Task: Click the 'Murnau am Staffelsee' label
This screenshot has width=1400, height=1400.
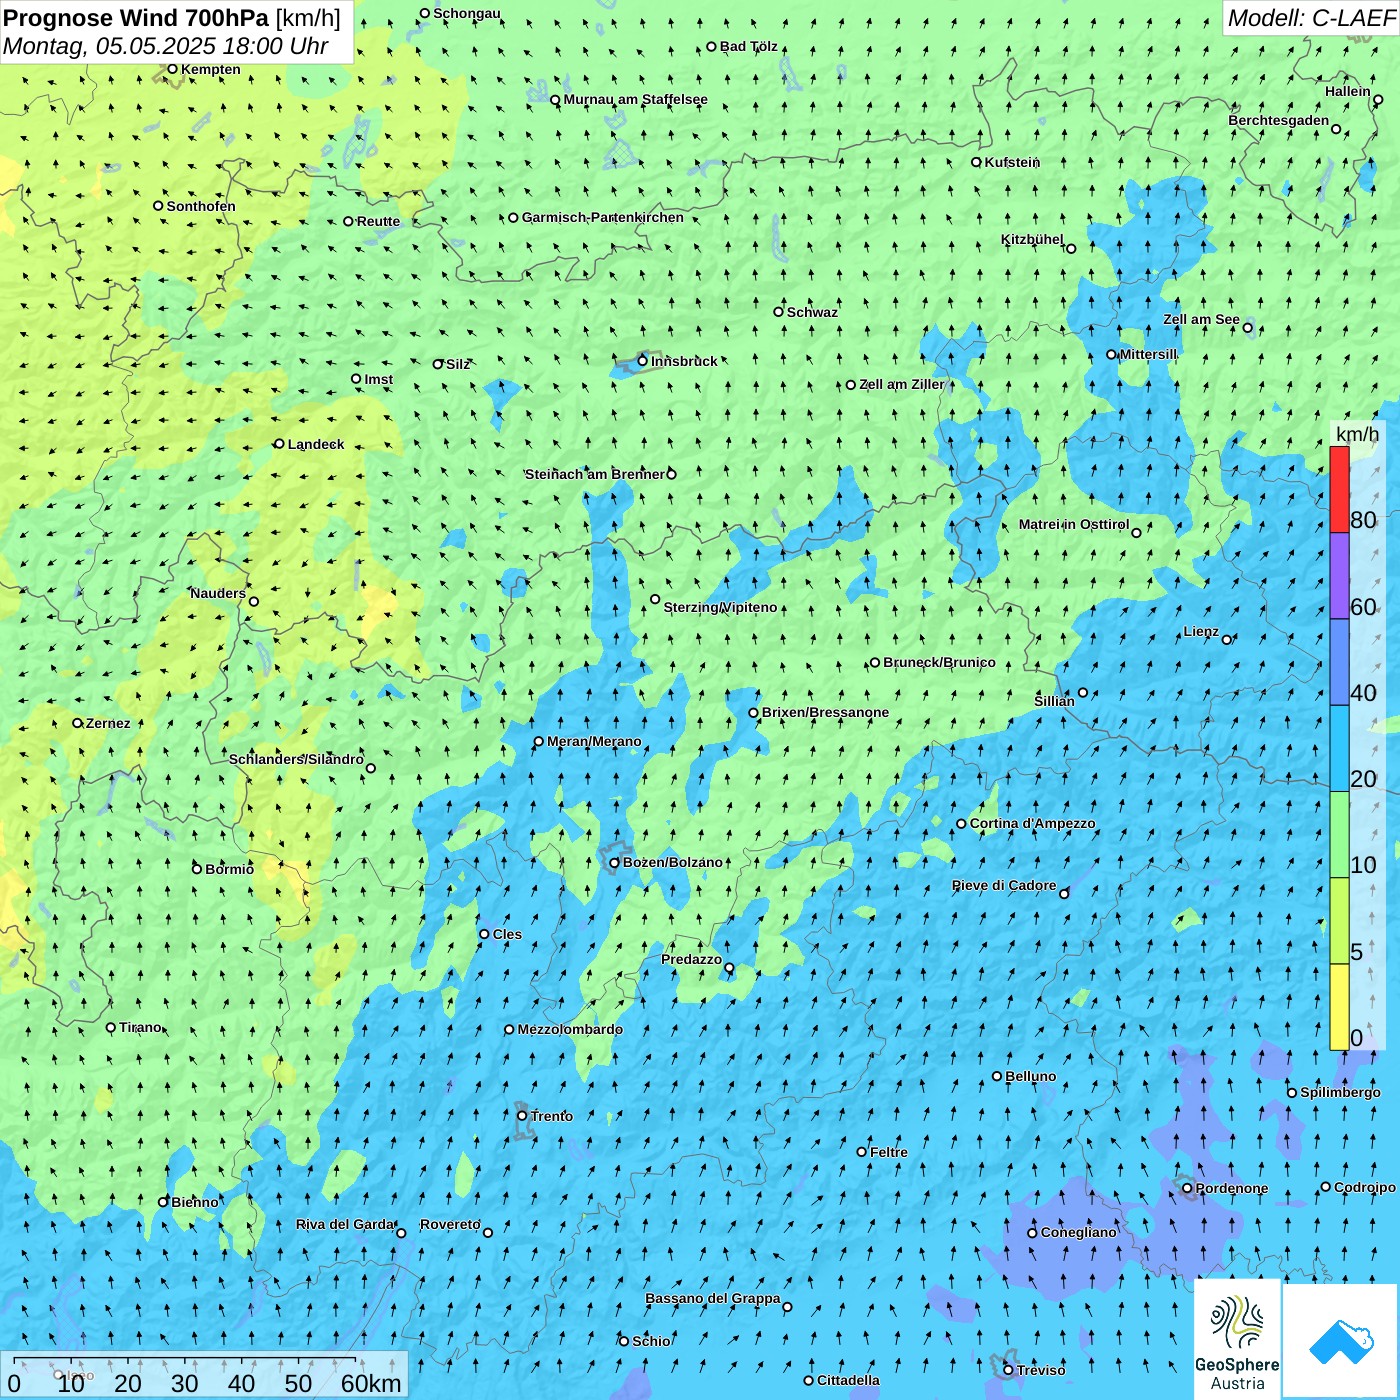Action: pos(635,100)
